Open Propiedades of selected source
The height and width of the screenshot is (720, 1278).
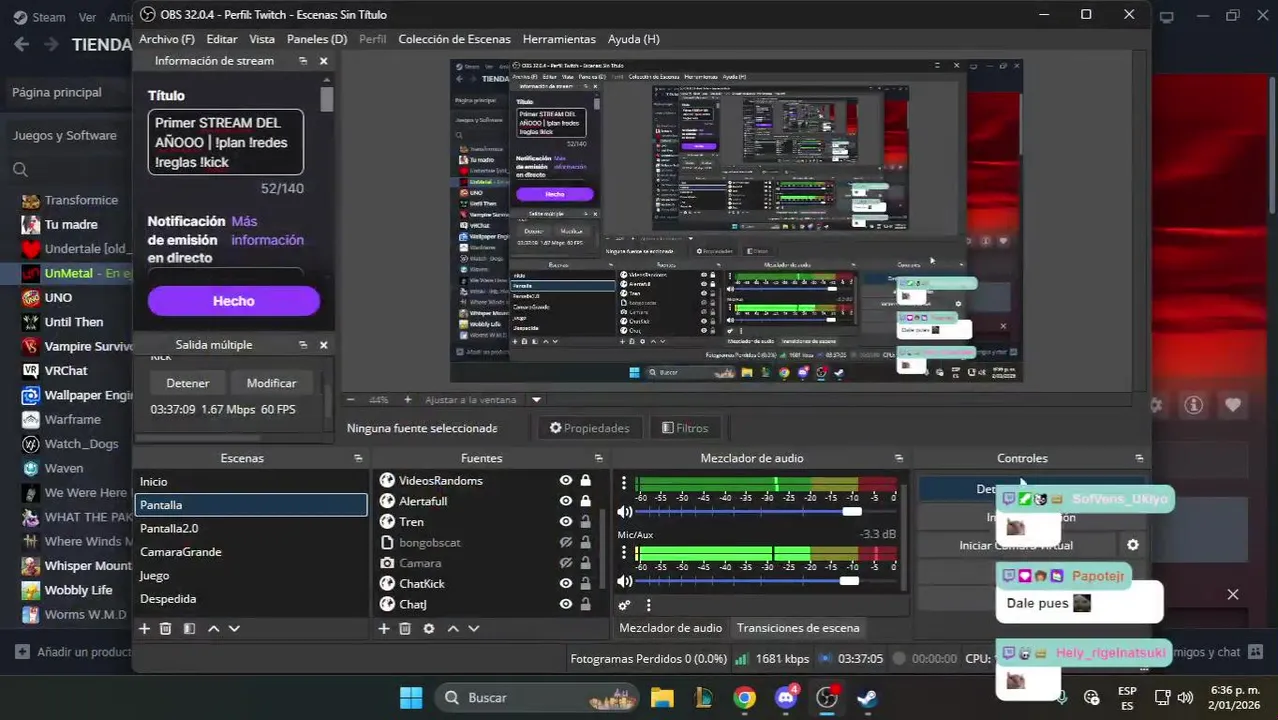click(590, 428)
